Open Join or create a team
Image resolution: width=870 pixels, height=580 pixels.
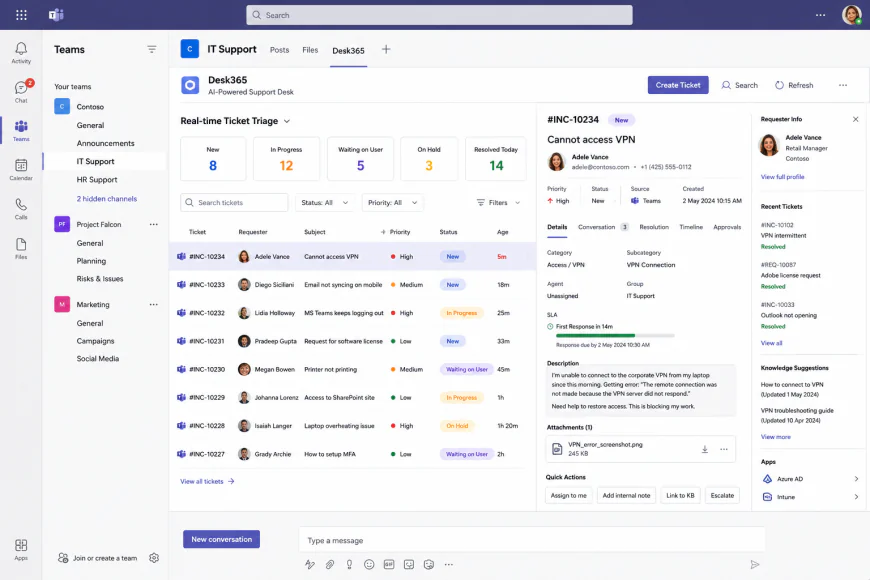(x=98, y=558)
